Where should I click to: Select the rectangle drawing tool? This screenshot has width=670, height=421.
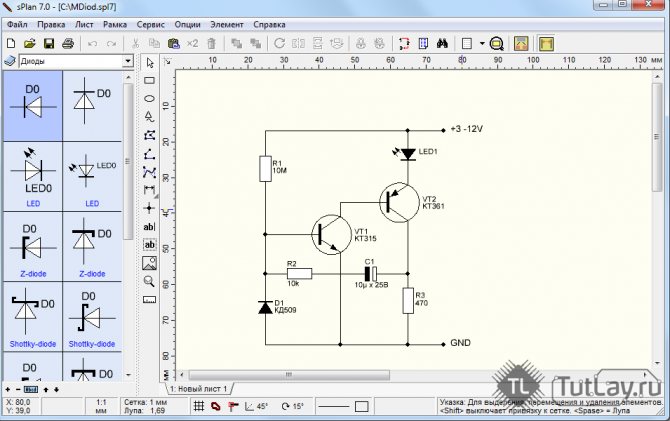tap(149, 80)
